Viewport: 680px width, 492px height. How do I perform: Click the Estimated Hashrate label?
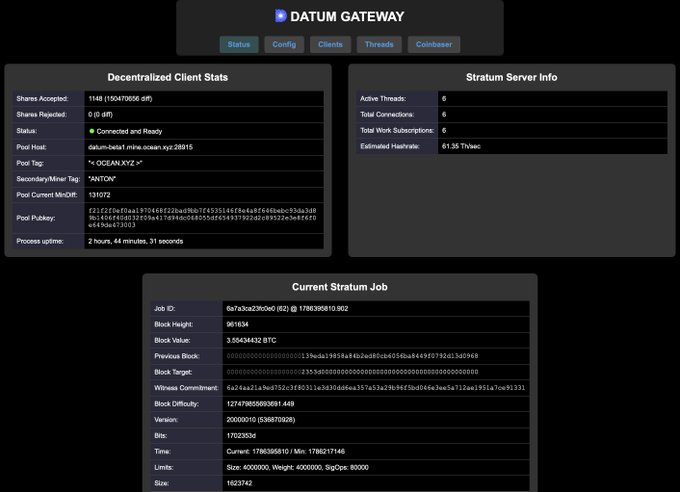pyautogui.click(x=389, y=146)
